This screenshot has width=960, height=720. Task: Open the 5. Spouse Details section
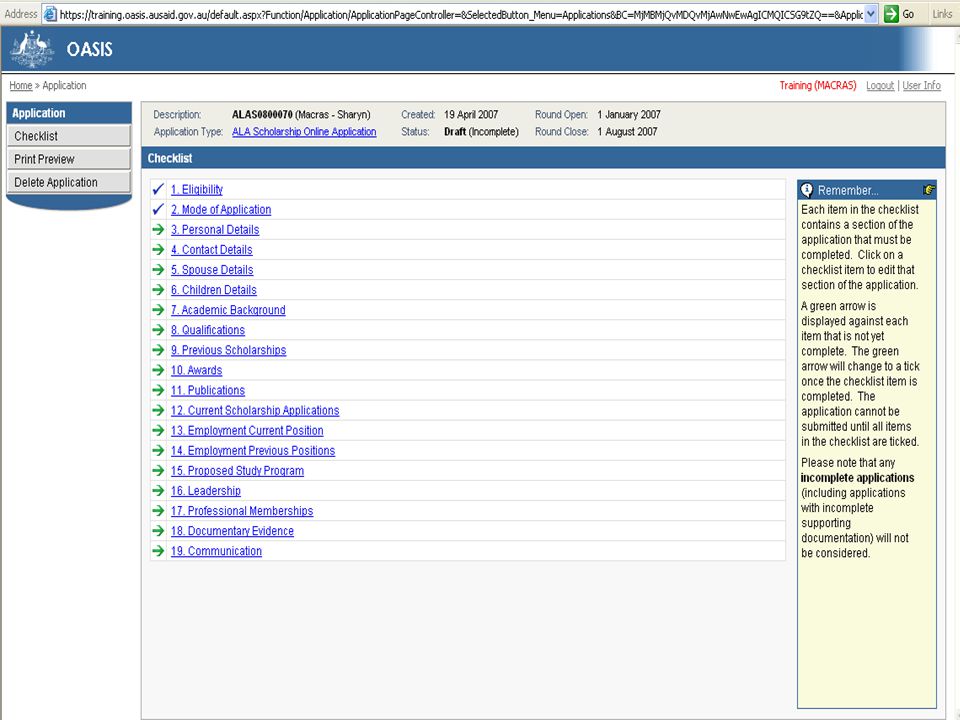point(212,269)
